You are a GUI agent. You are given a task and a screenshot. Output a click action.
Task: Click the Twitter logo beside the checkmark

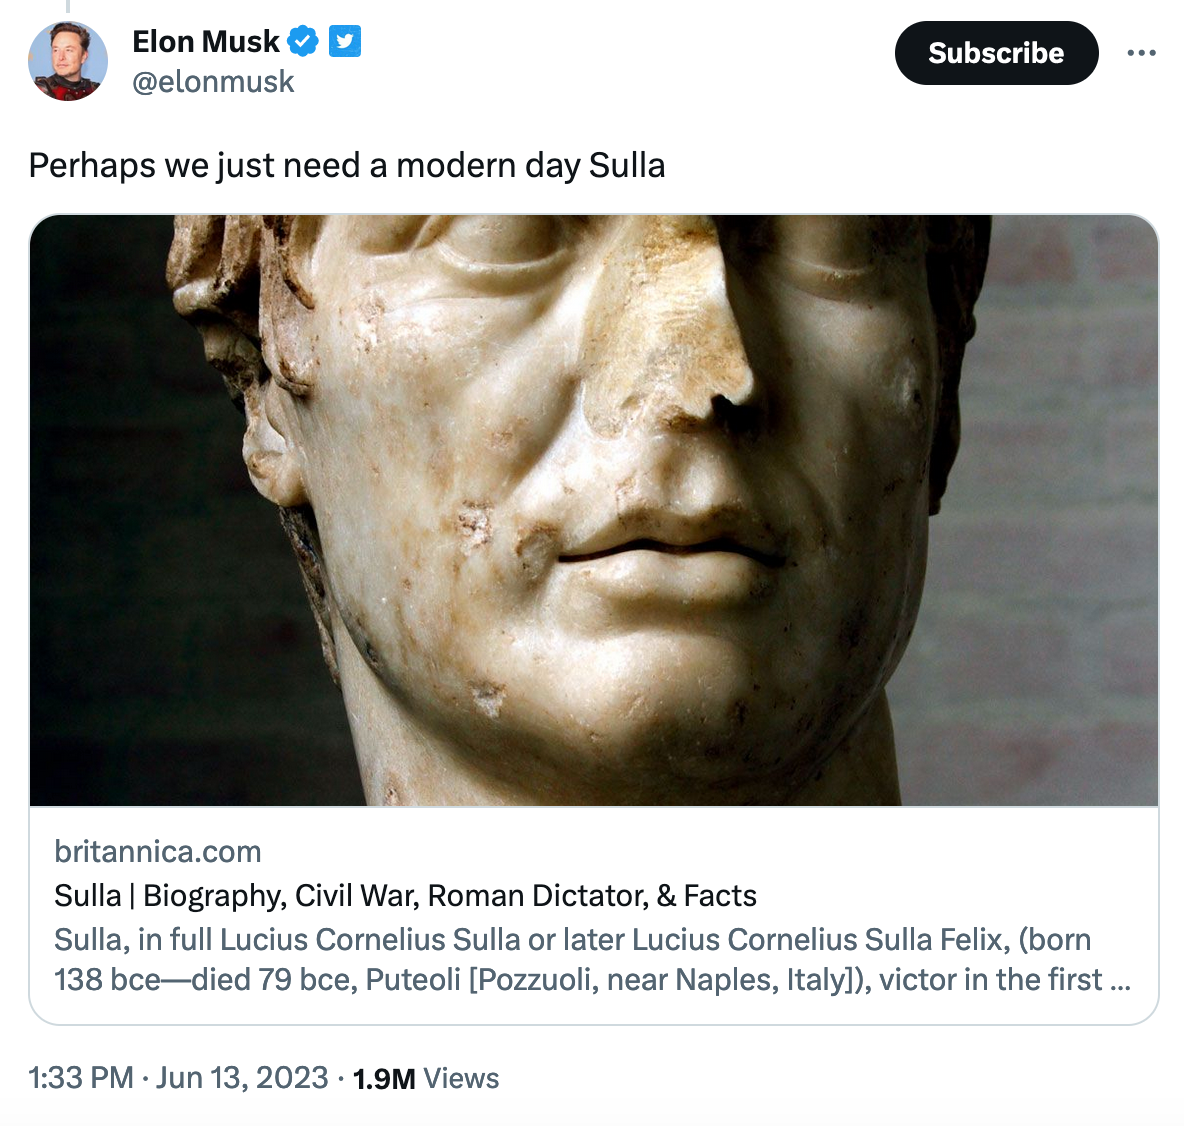344,41
